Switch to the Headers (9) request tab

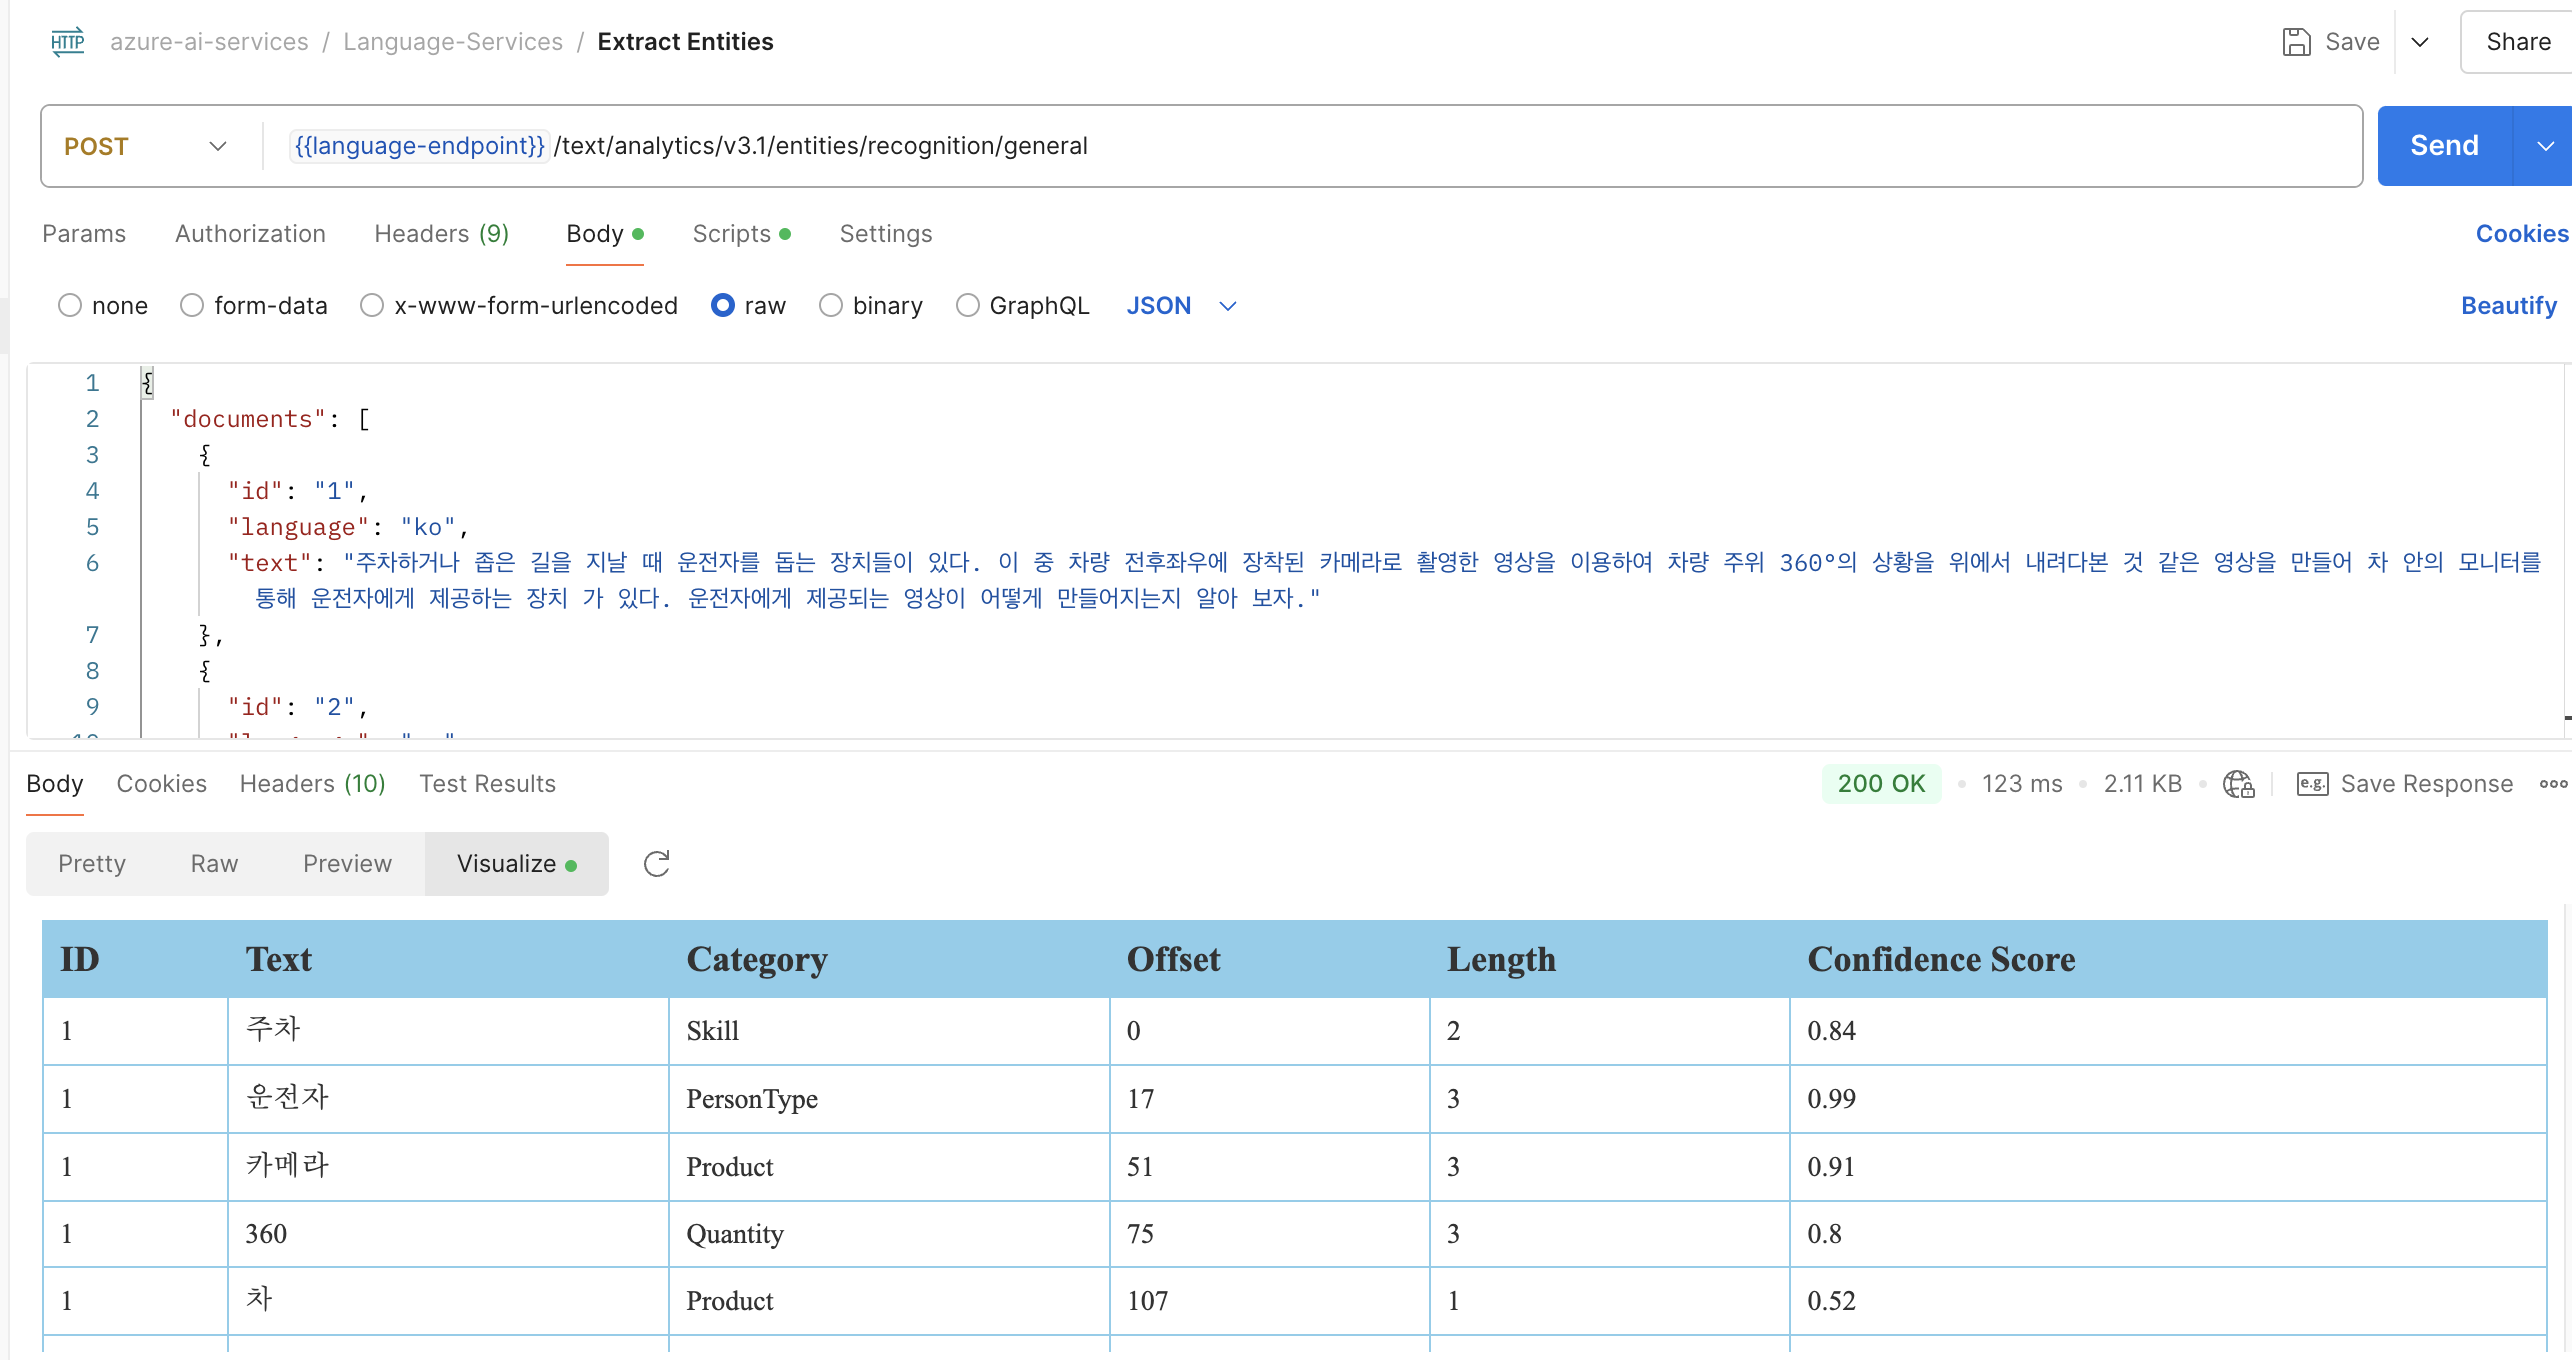(441, 234)
